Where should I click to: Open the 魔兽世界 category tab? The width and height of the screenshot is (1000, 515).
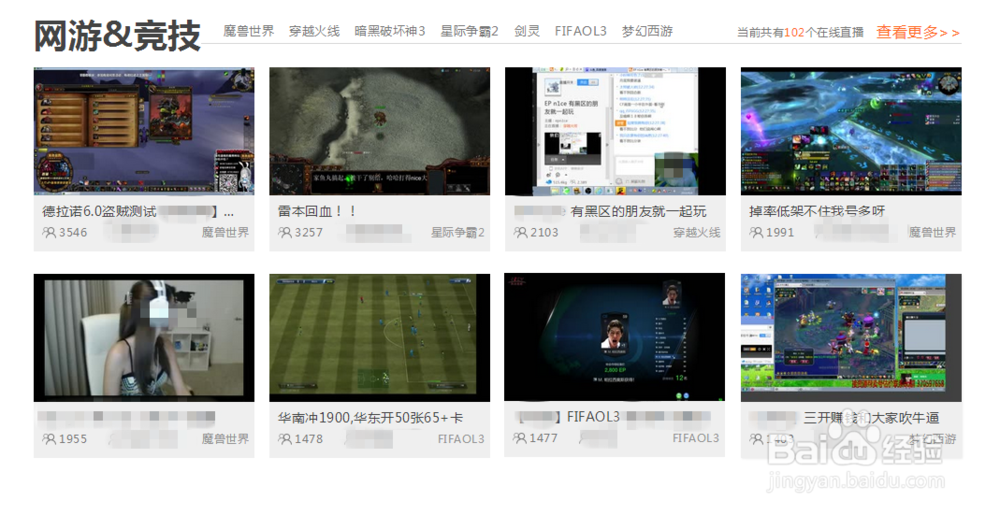pyautogui.click(x=249, y=31)
